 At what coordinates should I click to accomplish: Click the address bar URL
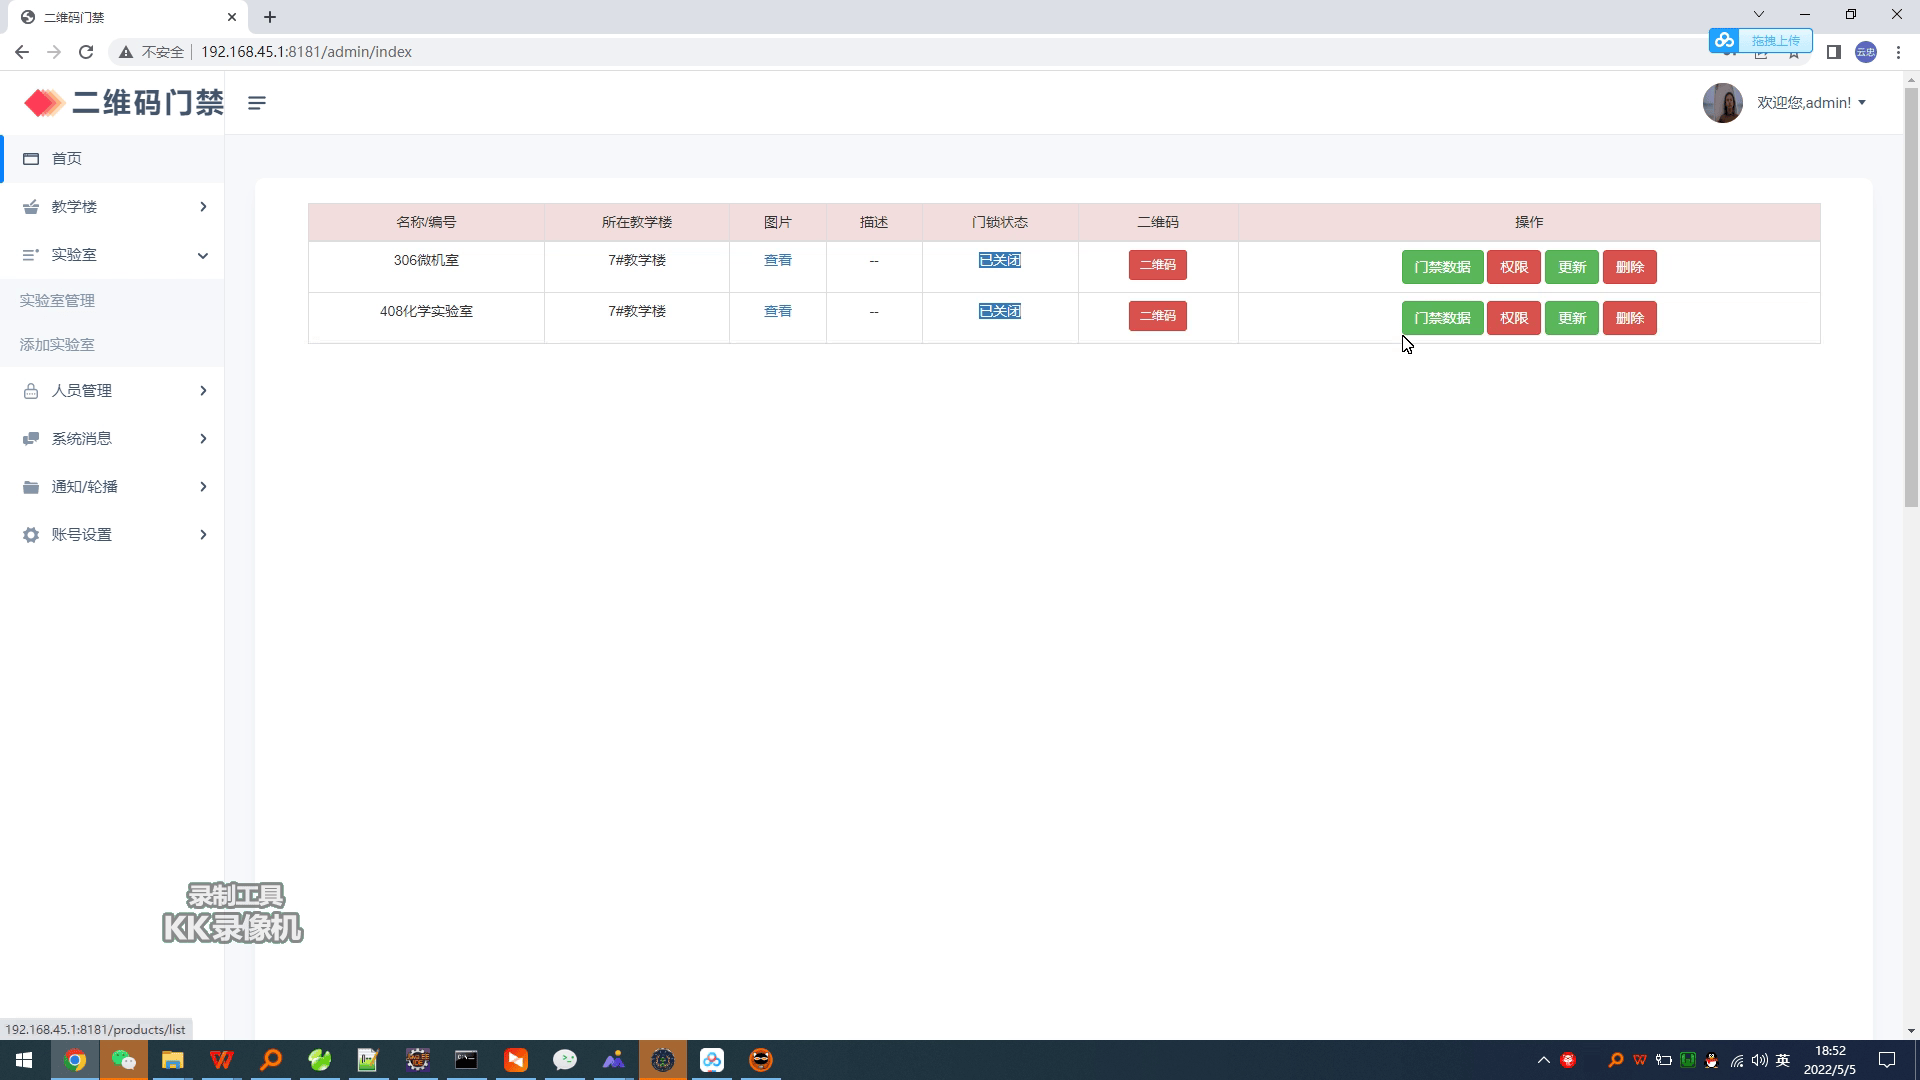coord(306,52)
